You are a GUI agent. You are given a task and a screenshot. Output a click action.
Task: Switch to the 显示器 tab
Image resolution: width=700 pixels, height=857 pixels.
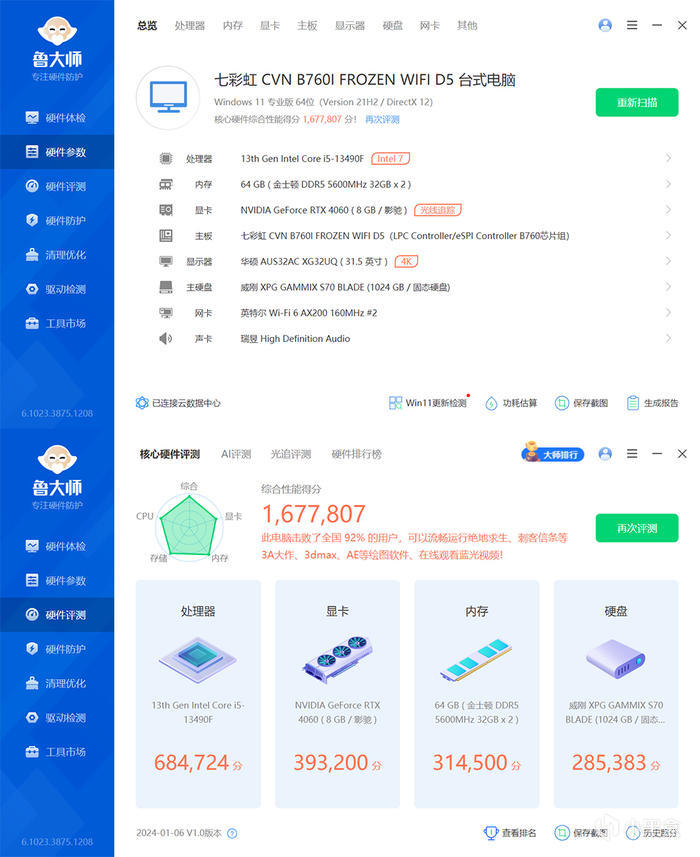(350, 26)
